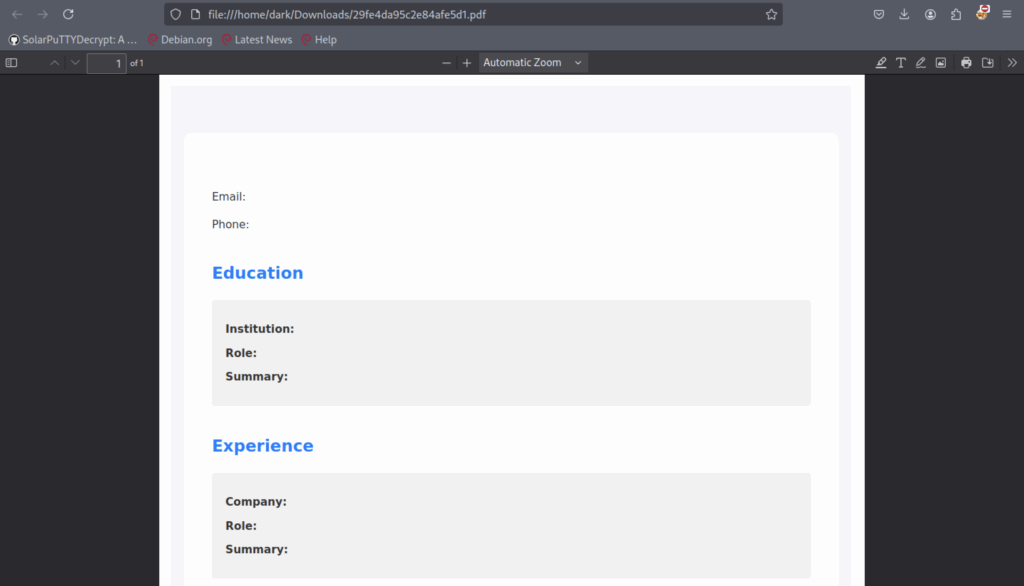The image size is (1024, 586).
Task: Toggle the PDF viewer sidebar
Action: point(12,63)
